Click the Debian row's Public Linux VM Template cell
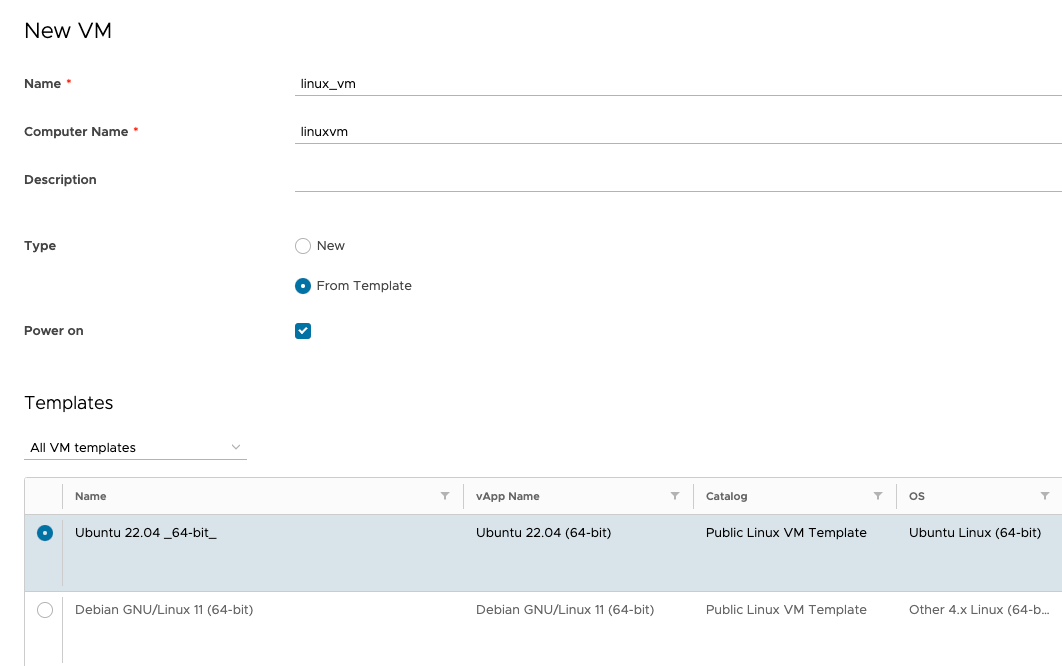Image resolution: width=1062 pixels, height=666 pixels. pyautogui.click(x=786, y=610)
